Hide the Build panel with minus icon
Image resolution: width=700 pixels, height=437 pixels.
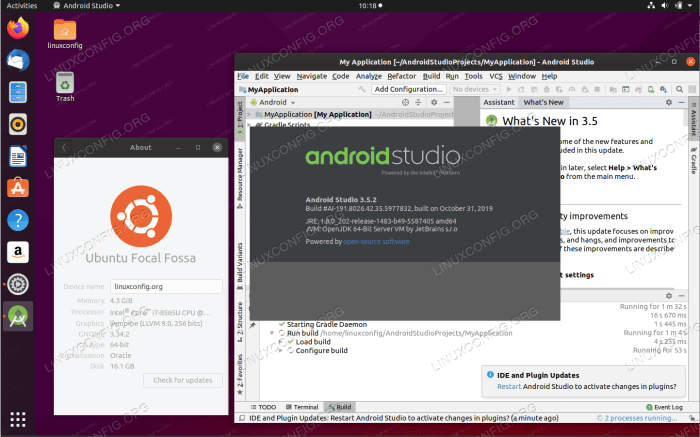682,295
